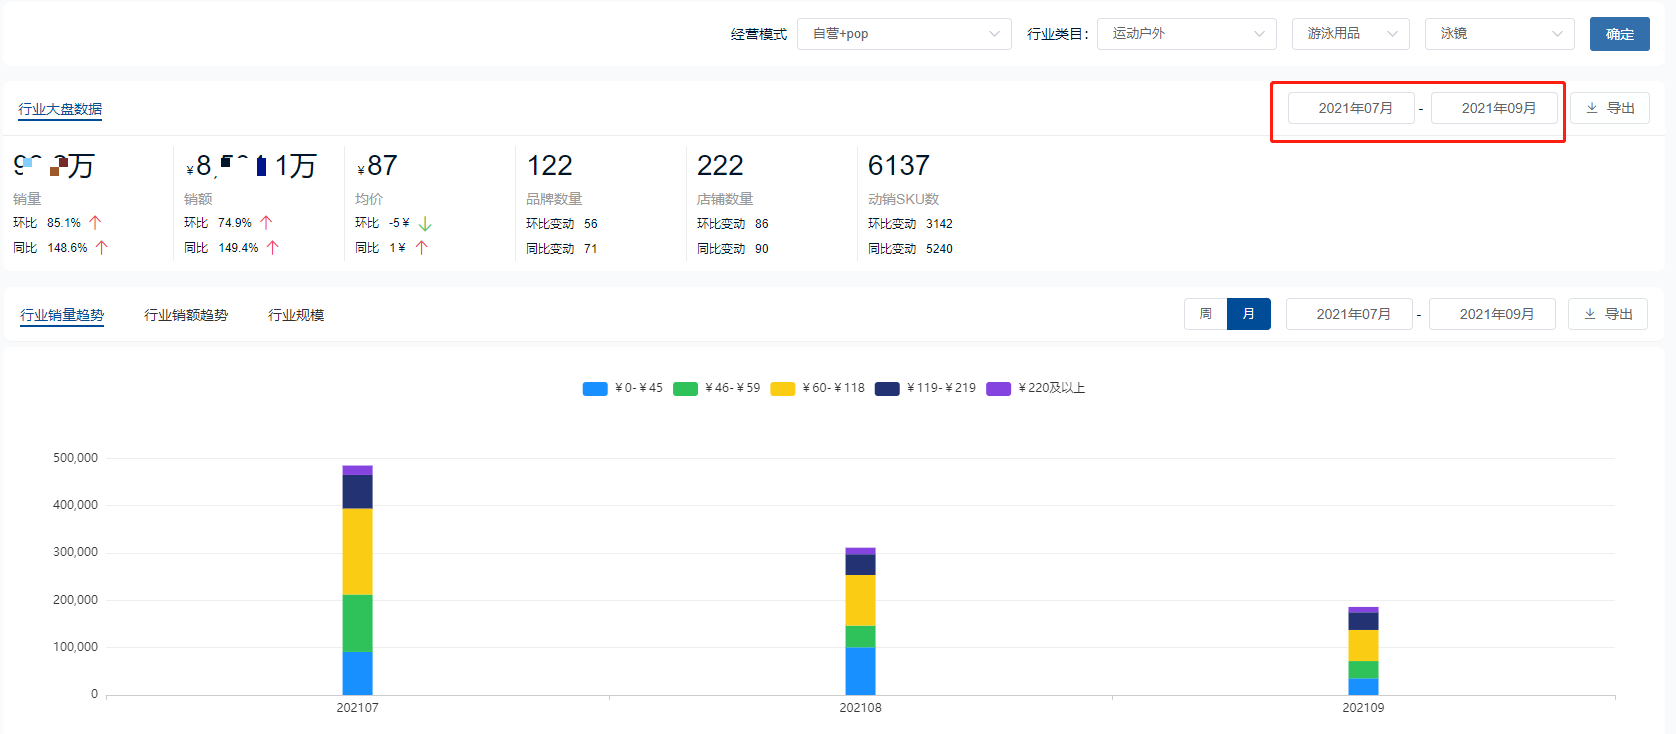The image size is (1676, 734).
Task: Expand the 泳镜 category dropdown
Action: pos(1499,34)
